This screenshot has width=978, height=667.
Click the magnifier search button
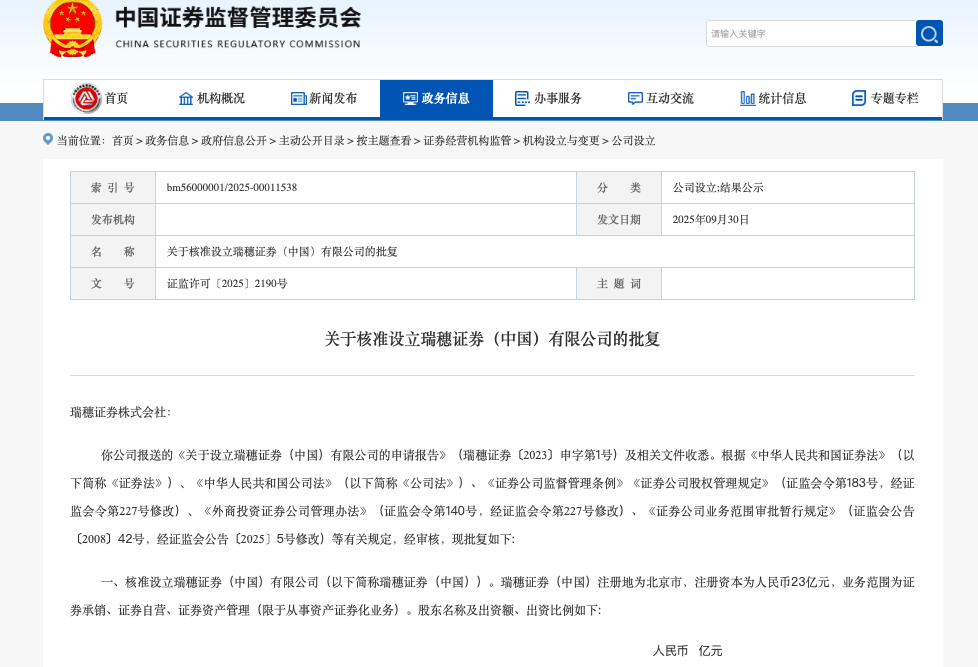click(x=929, y=34)
